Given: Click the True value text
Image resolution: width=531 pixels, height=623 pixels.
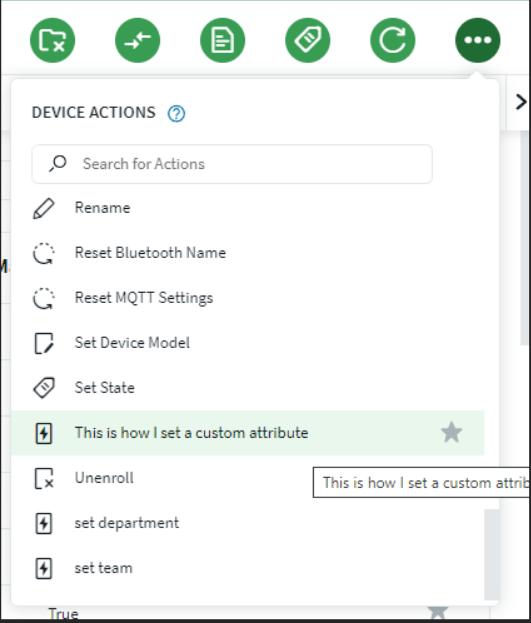Looking at the screenshot, I should pyautogui.click(x=64, y=614).
